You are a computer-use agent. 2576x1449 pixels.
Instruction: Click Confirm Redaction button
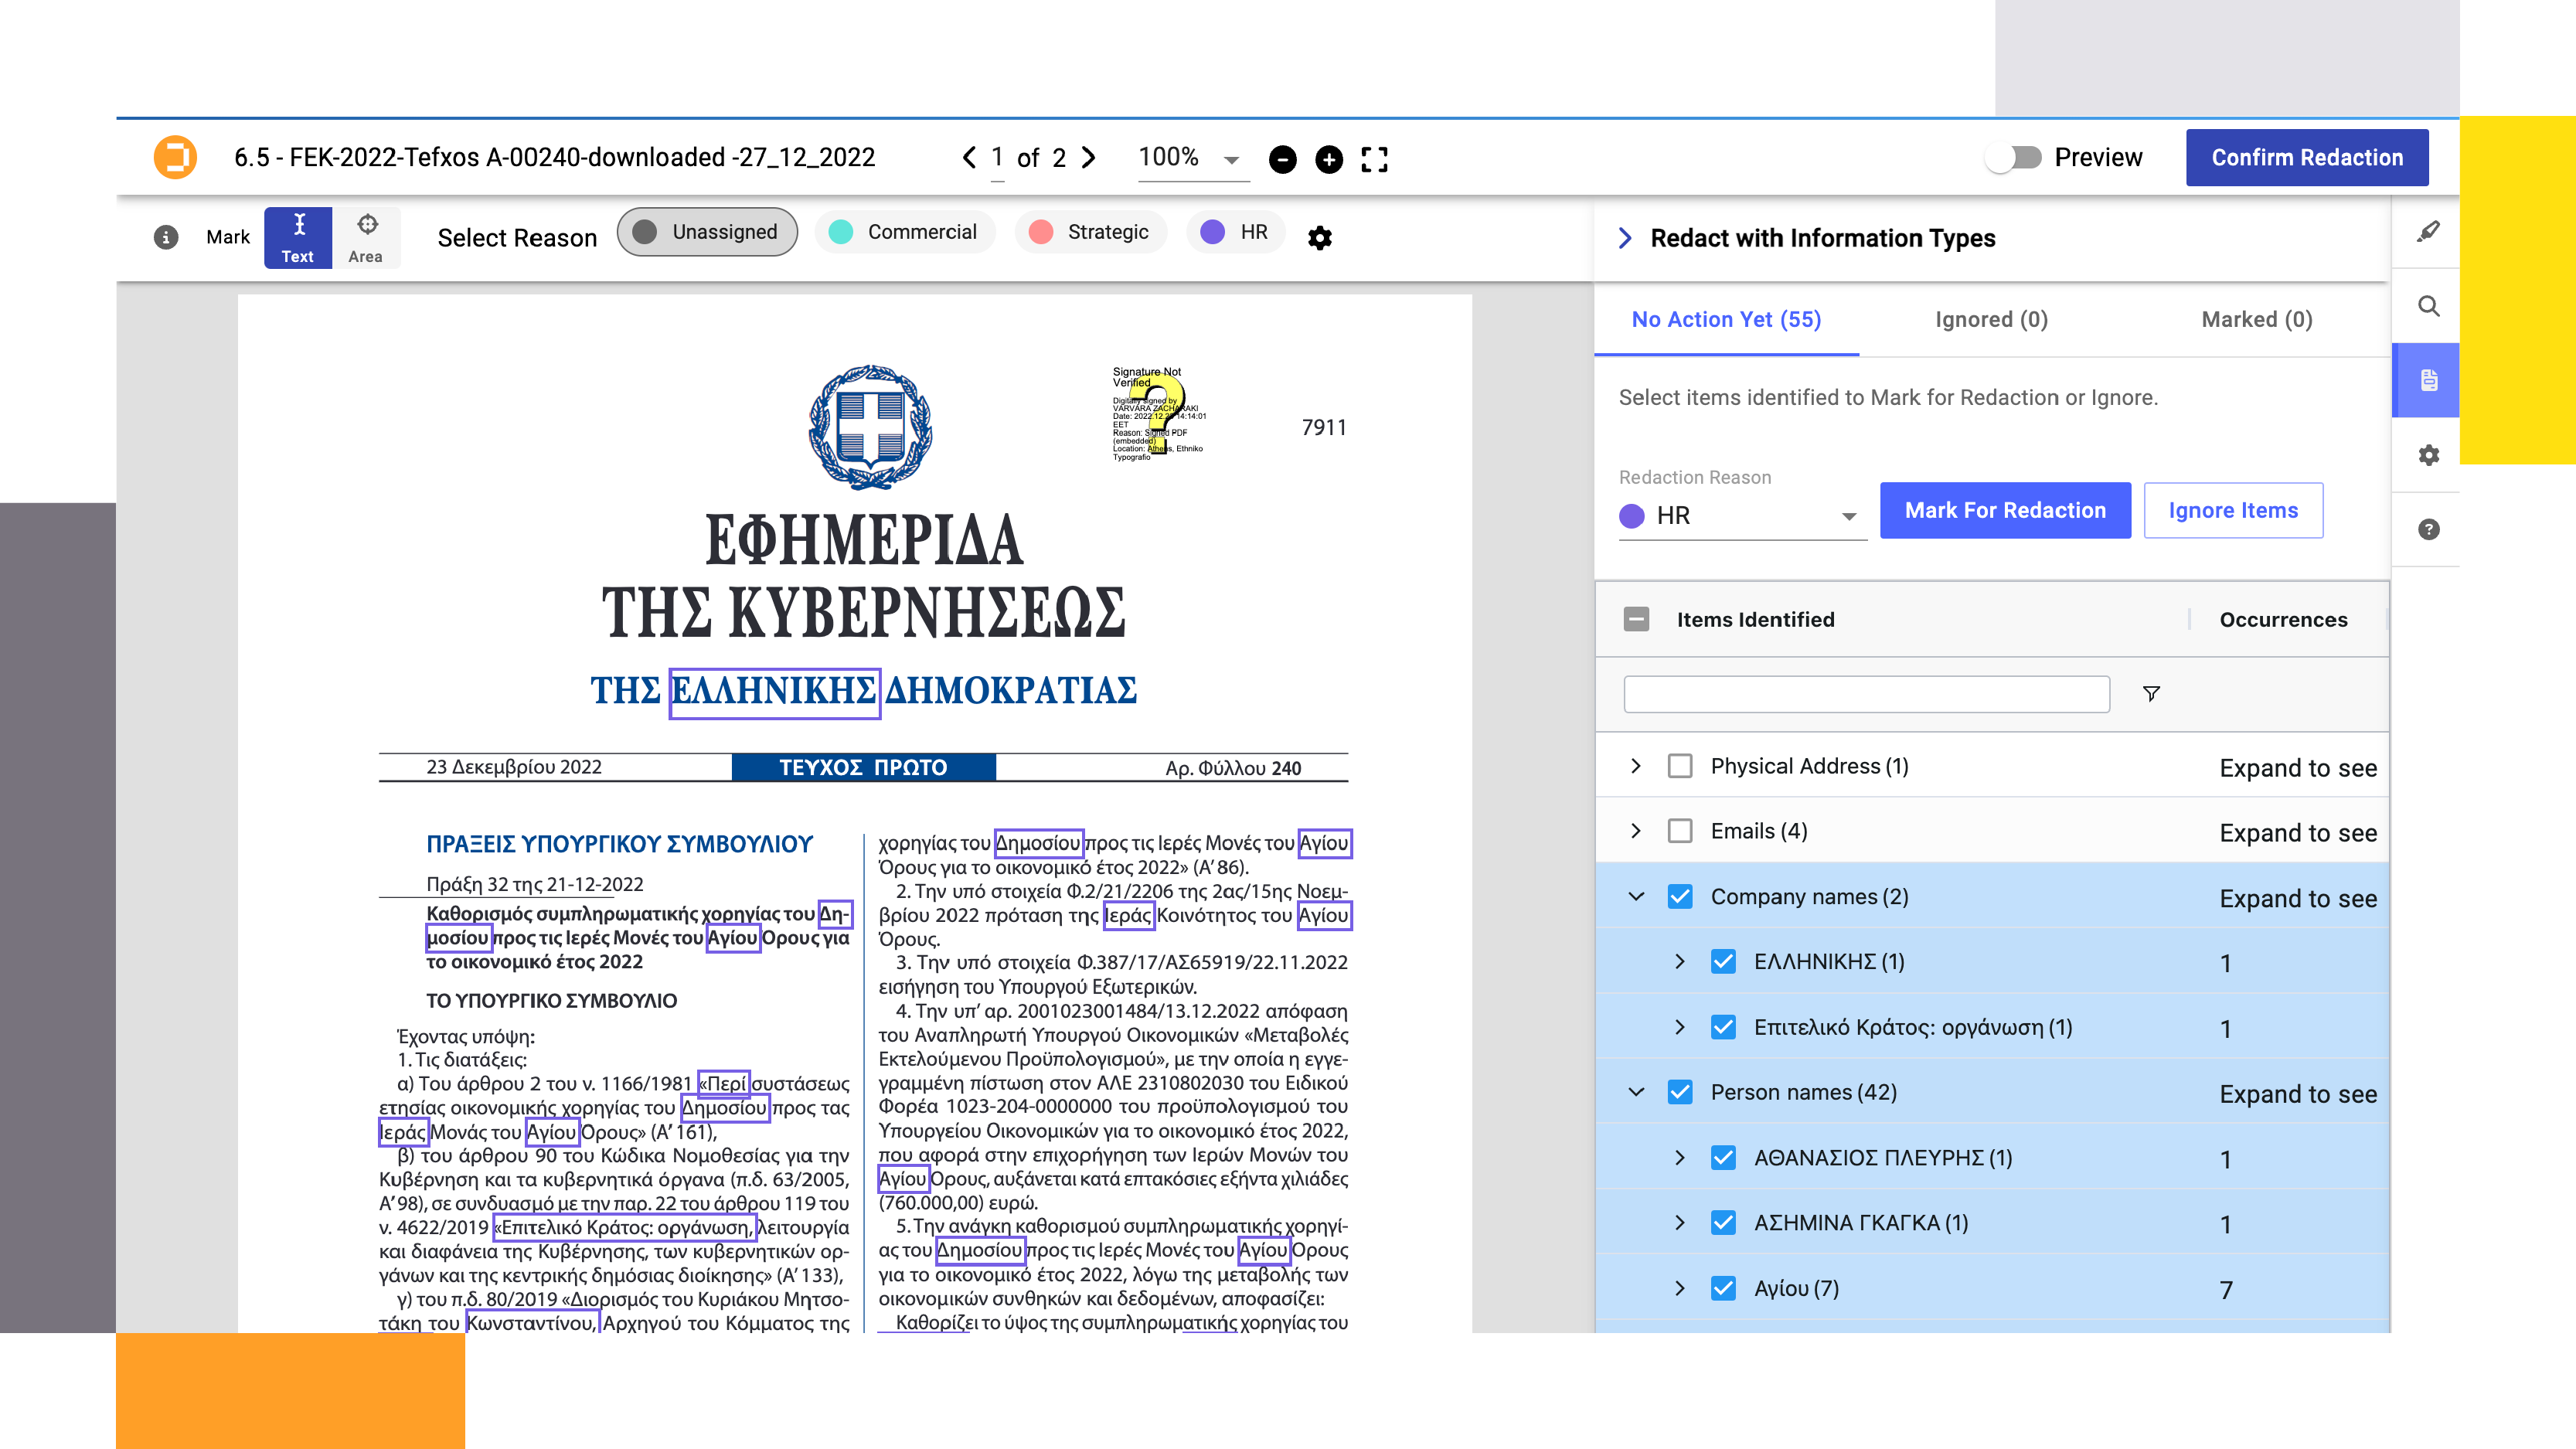[2309, 158]
